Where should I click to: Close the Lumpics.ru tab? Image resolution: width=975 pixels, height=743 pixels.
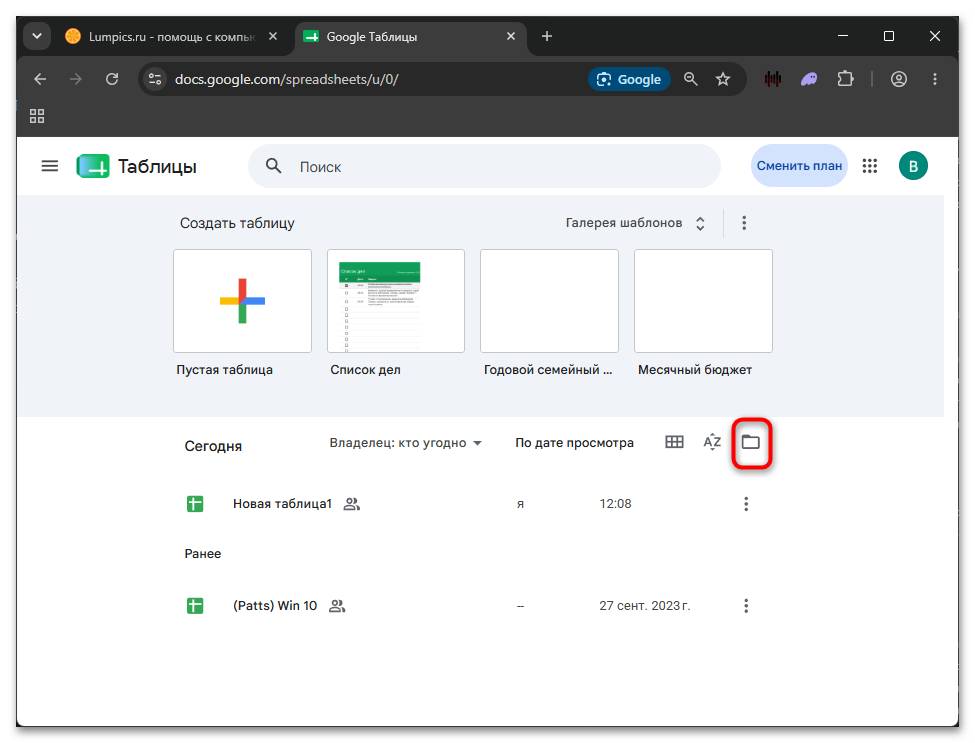click(x=272, y=36)
